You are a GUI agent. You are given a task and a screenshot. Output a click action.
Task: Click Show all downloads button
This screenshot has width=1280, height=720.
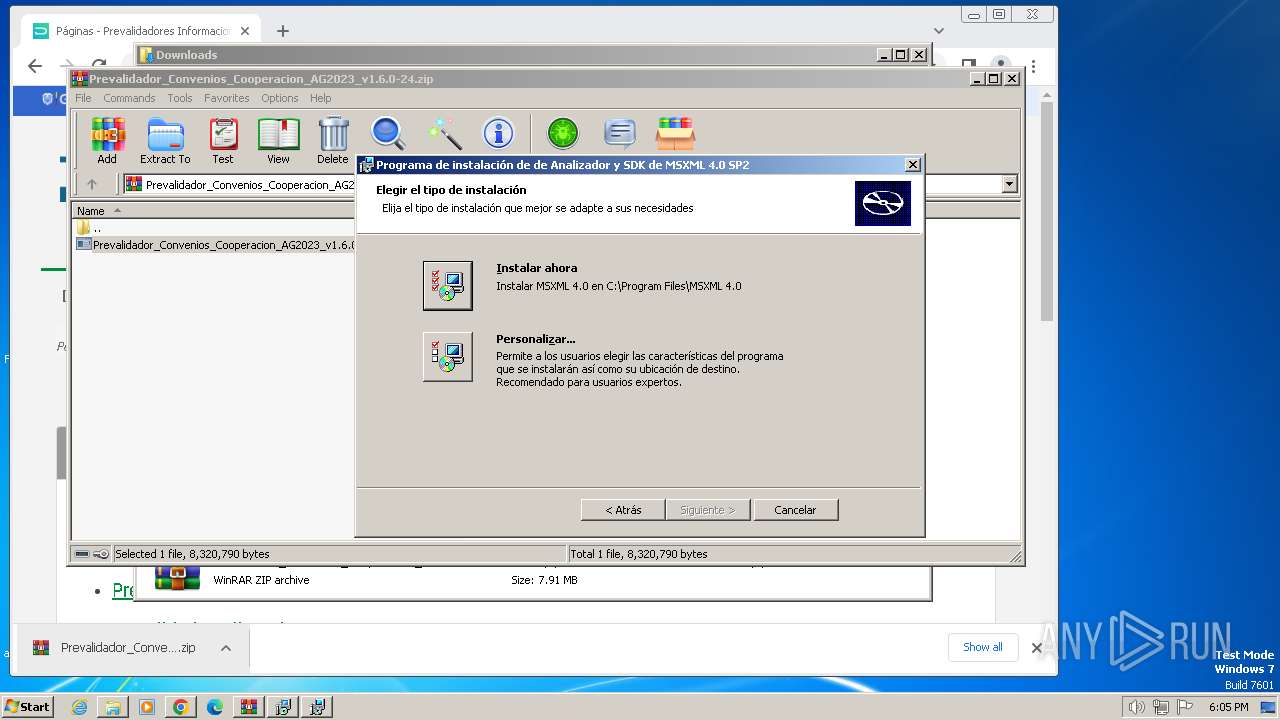pyautogui.click(x=983, y=647)
